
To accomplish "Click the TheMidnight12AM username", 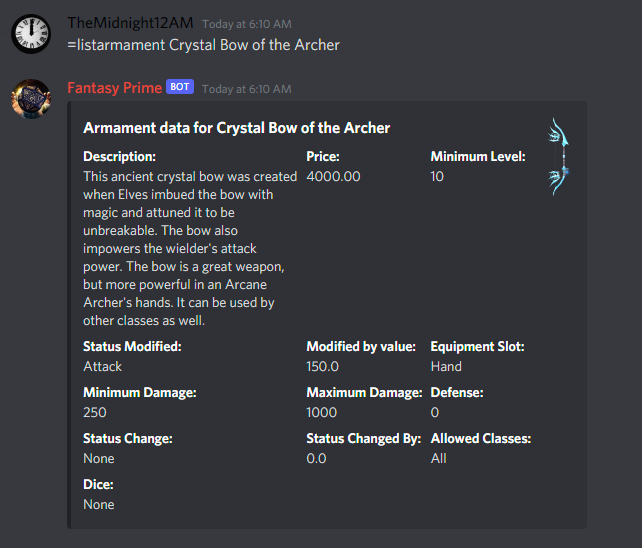I will pyautogui.click(x=130, y=23).
